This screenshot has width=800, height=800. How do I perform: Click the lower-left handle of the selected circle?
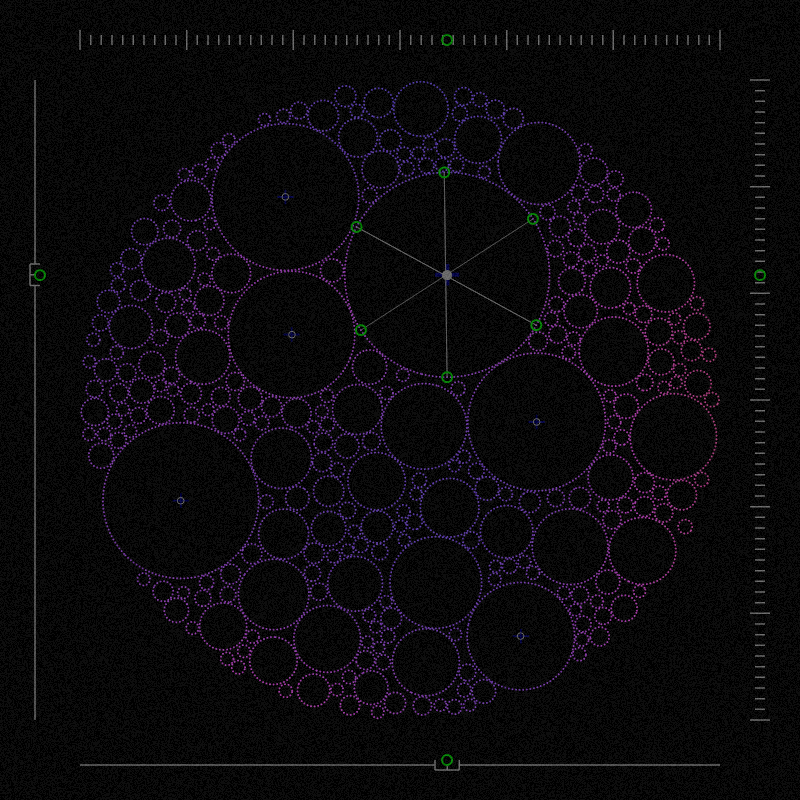click(361, 330)
